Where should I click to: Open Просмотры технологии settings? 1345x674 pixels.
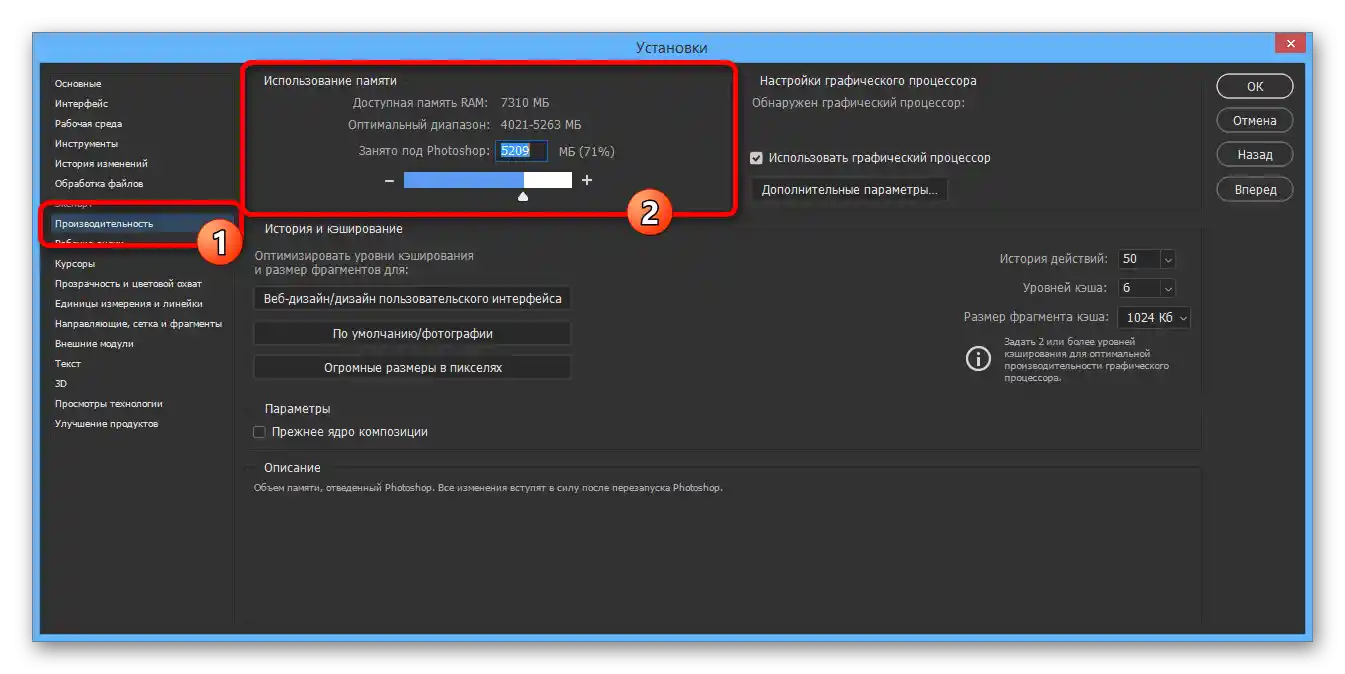click(x=109, y=404)
